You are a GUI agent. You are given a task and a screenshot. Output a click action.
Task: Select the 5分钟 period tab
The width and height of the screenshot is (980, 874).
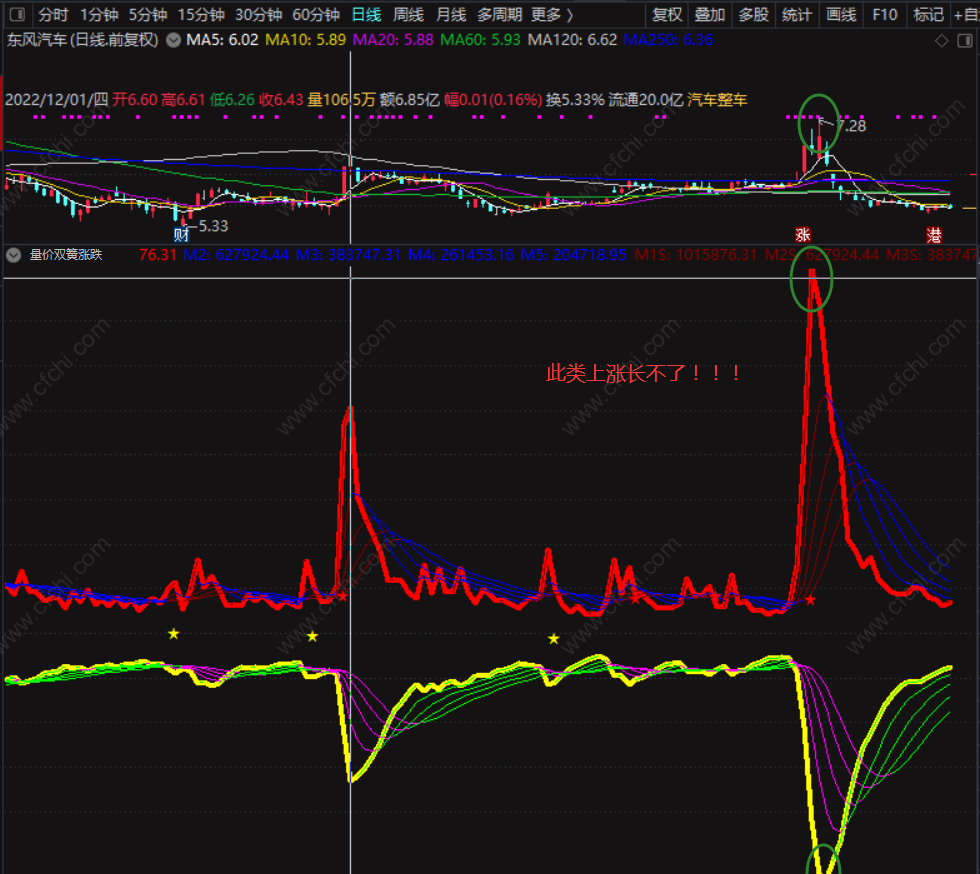pos(148,14)
